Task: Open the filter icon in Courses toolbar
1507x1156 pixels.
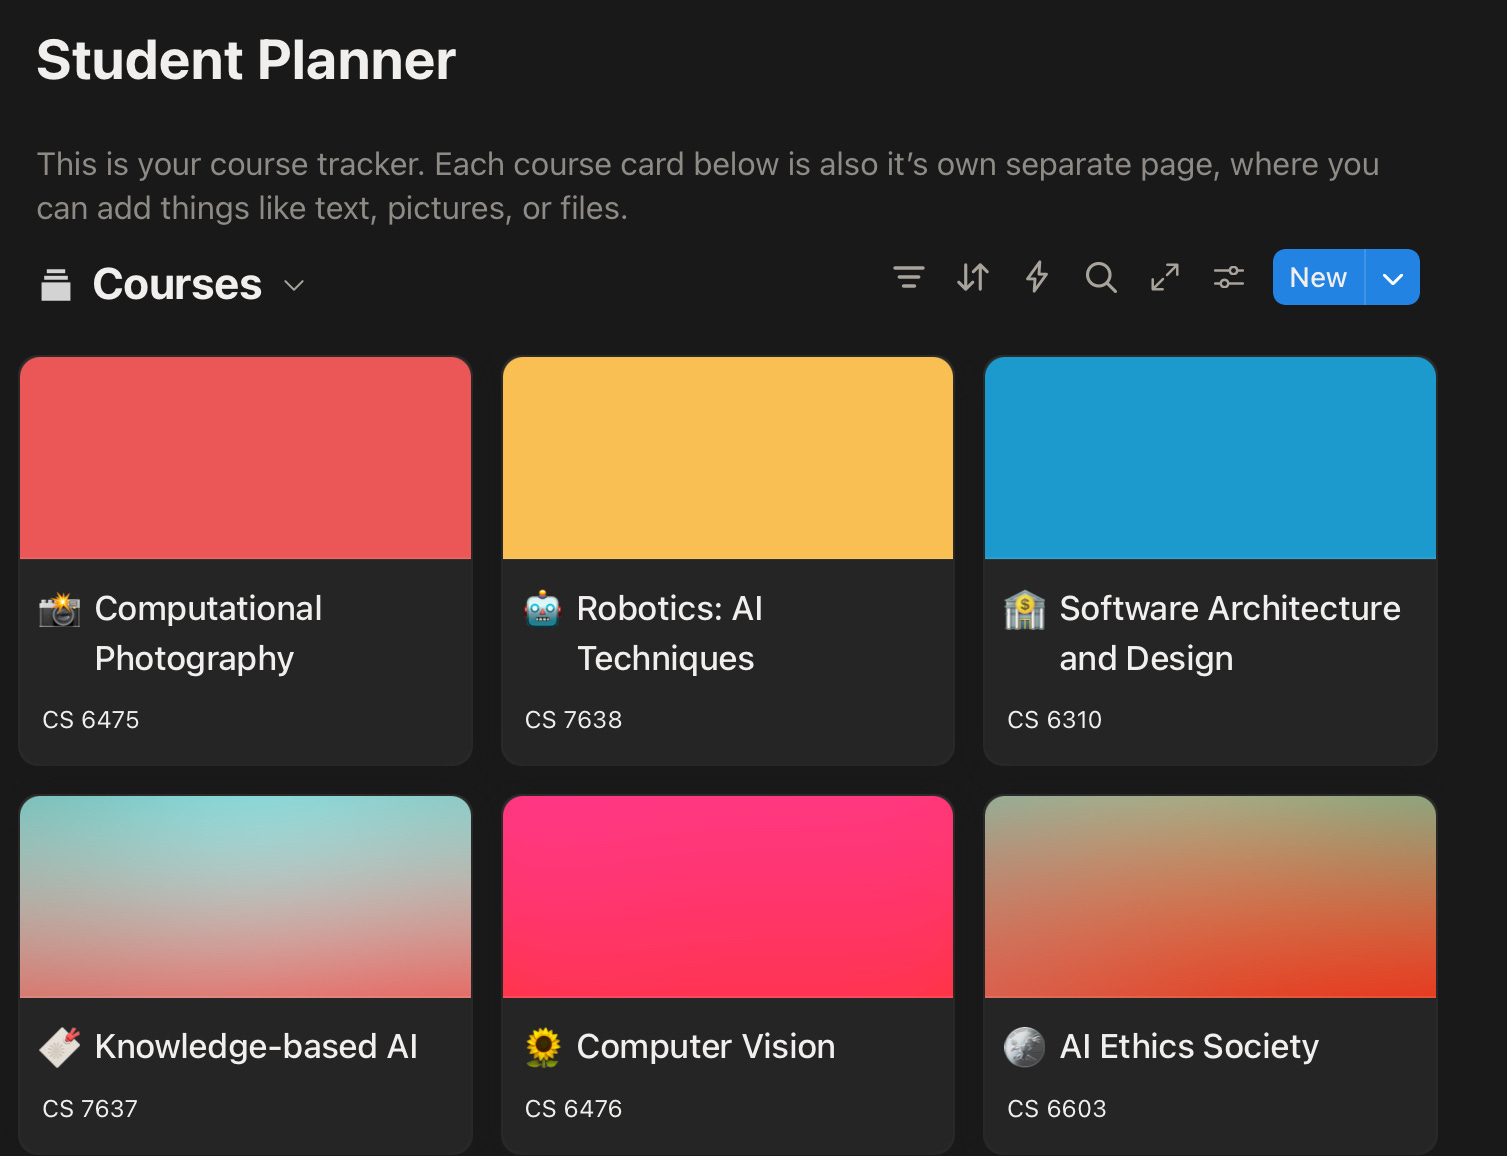Action: pos(909,277)
